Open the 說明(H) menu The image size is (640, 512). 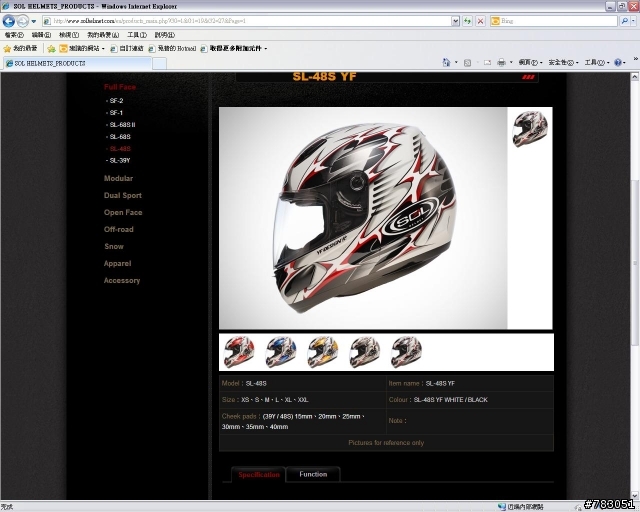[164, 35]
